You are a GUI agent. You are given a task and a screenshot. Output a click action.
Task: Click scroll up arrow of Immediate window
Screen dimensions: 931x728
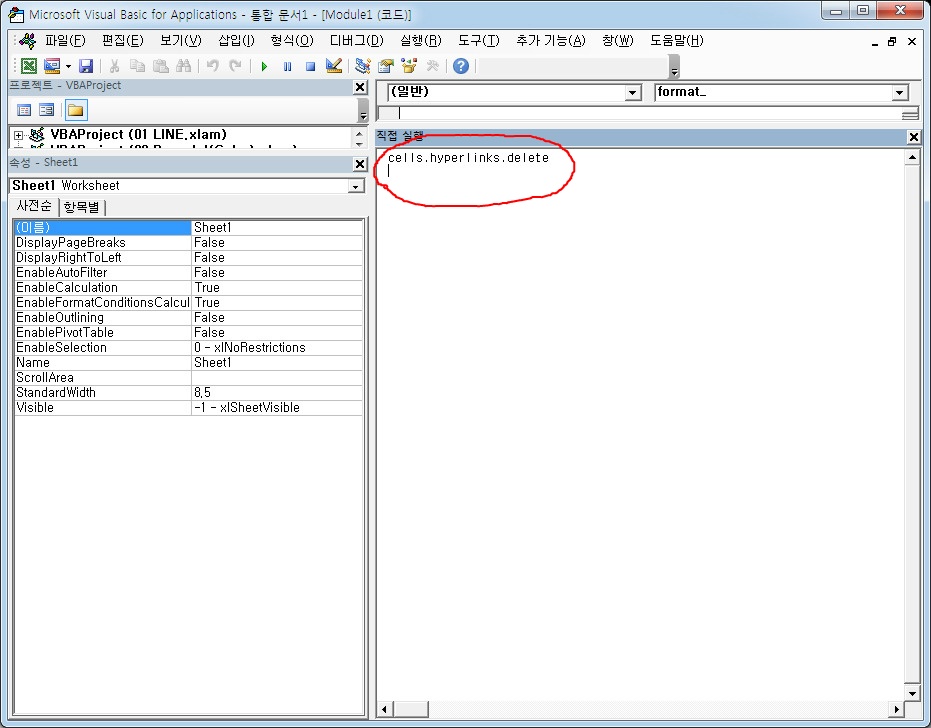point(912,157)
